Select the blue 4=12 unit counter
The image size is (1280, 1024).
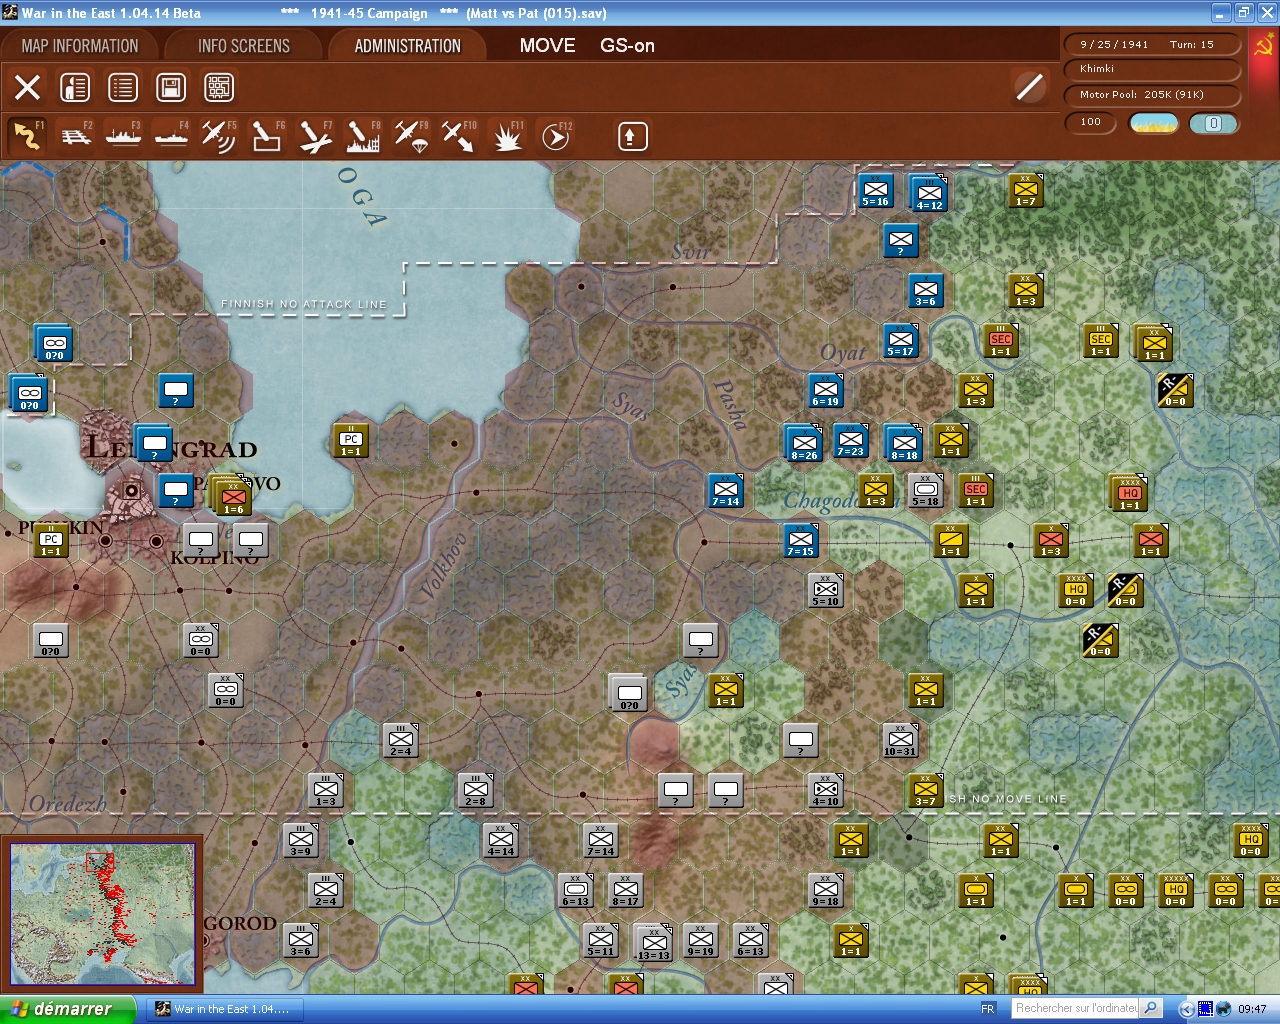coord(929,193)
